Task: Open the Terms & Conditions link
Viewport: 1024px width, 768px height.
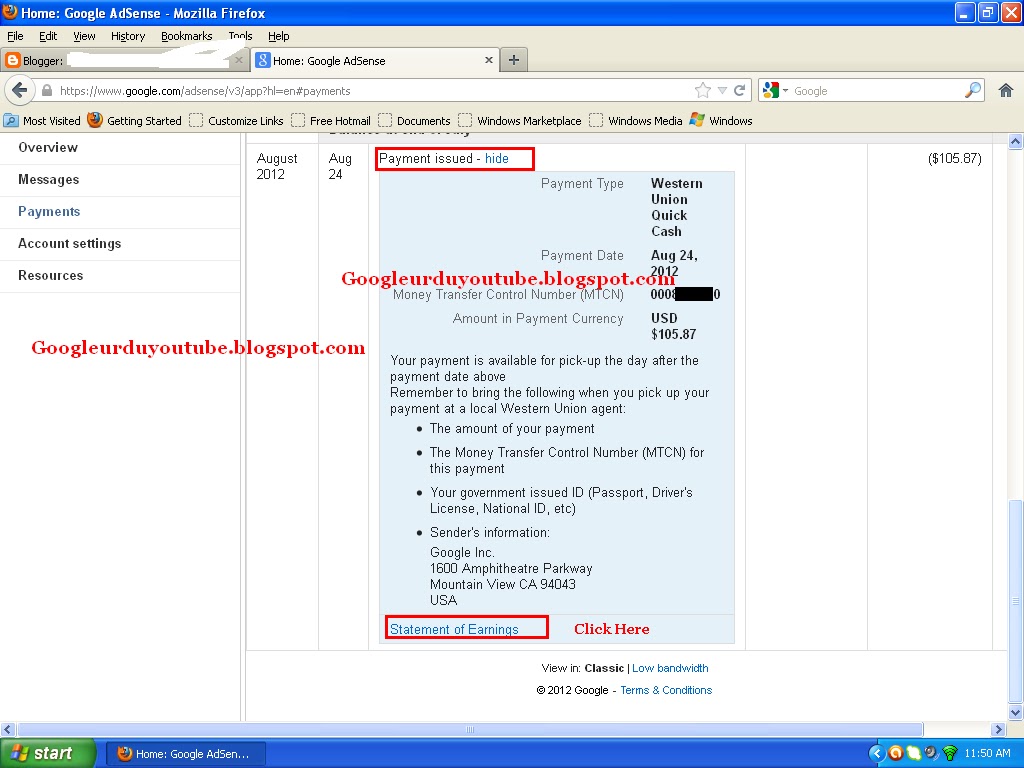Action: 666,690
